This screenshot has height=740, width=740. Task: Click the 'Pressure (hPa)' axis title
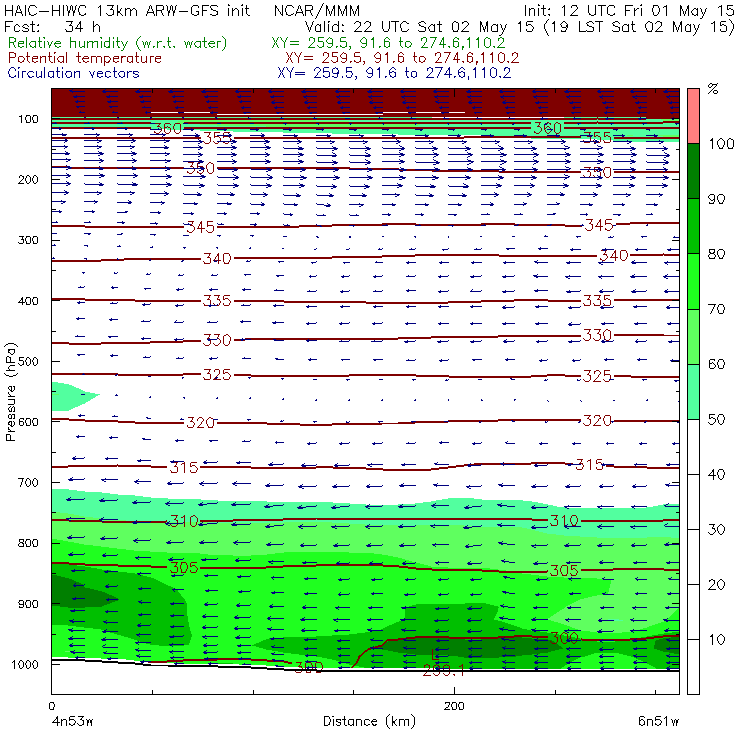tap(10, 392)
